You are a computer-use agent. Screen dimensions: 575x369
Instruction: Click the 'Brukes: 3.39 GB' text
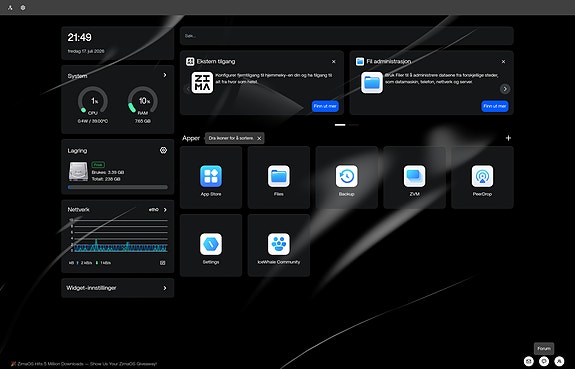coord(108,172)
